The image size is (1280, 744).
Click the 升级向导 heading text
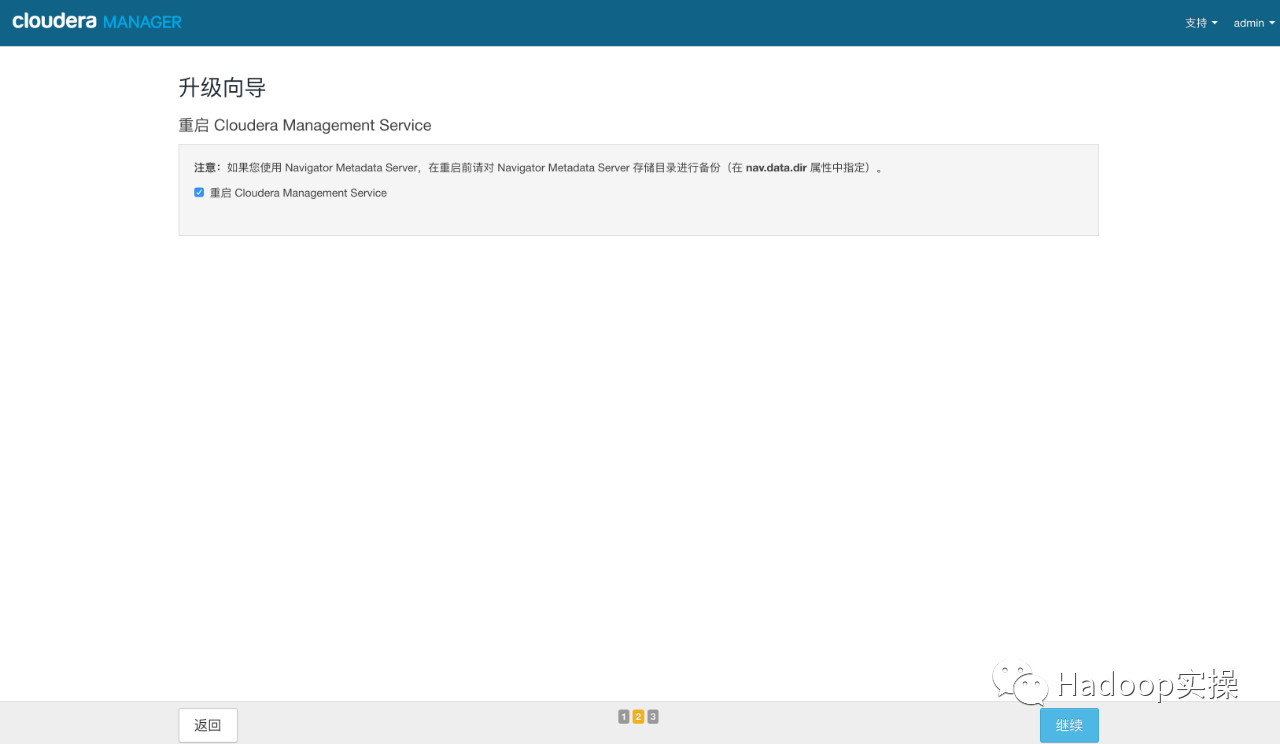coord(222,87)
